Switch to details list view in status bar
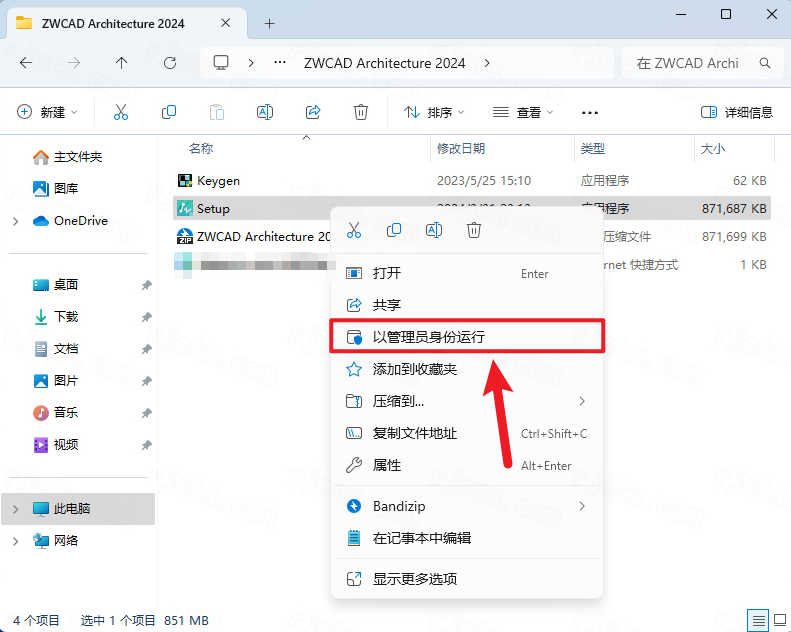The image size is (791, 632). (x=758, y=620)
